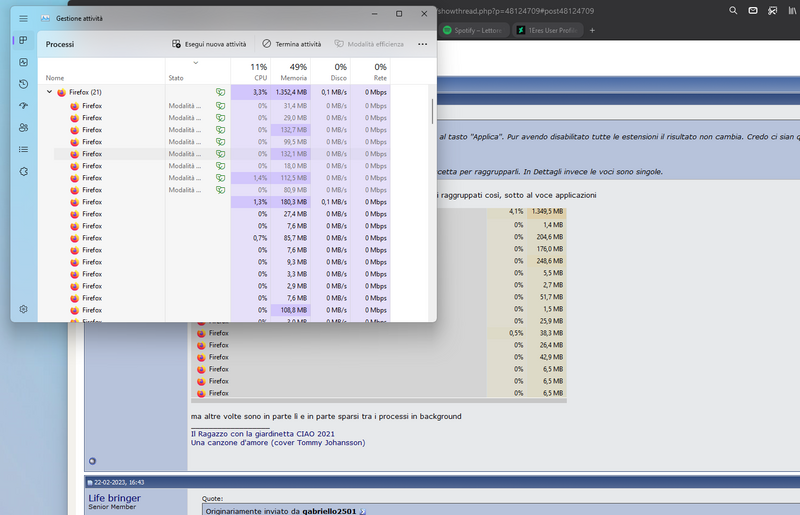Click the browser library icon at top right
This screenshot has width=800, height=515.
tap(792, 10)
